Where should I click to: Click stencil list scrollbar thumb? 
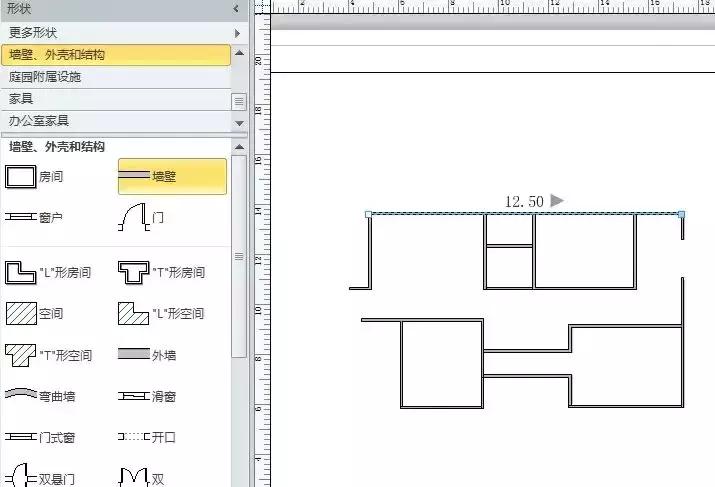point(239,101)
